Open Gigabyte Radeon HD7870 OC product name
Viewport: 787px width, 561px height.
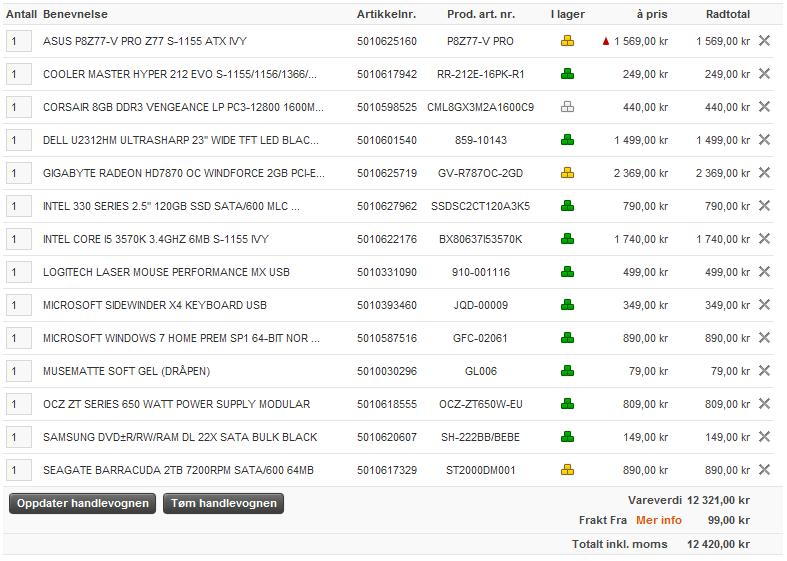click(184, 173)
